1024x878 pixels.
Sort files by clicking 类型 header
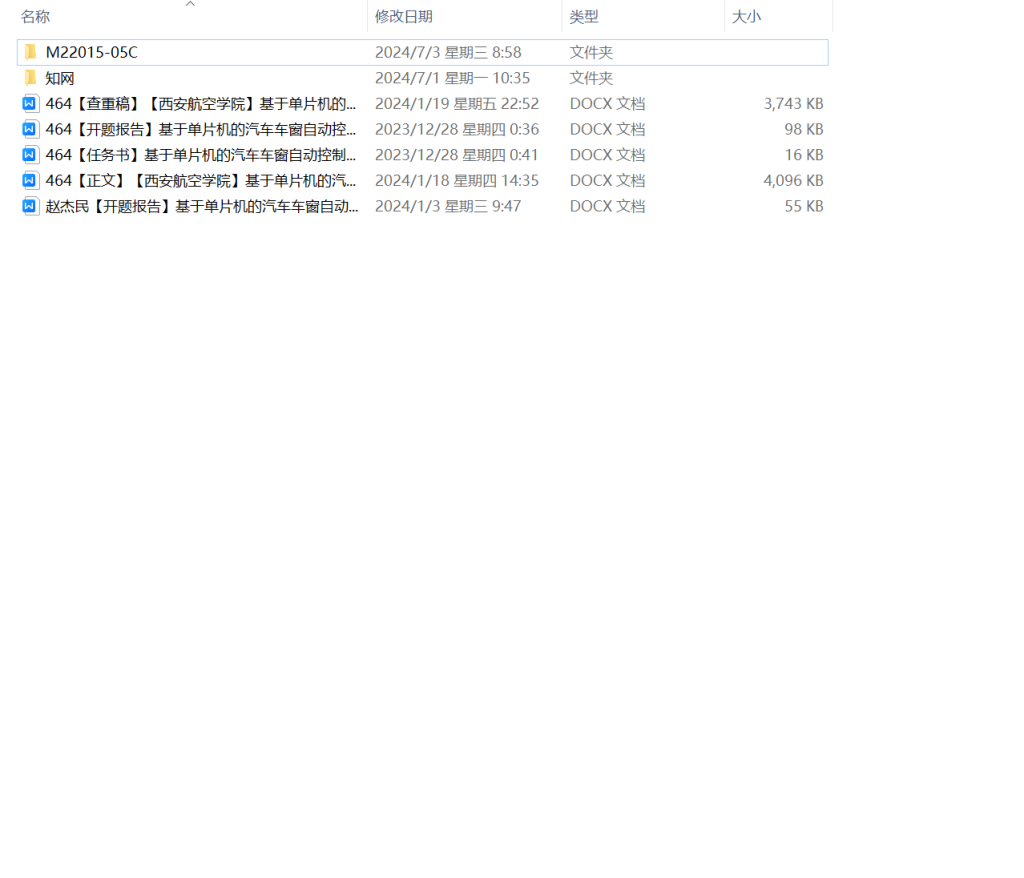point(583,16)
